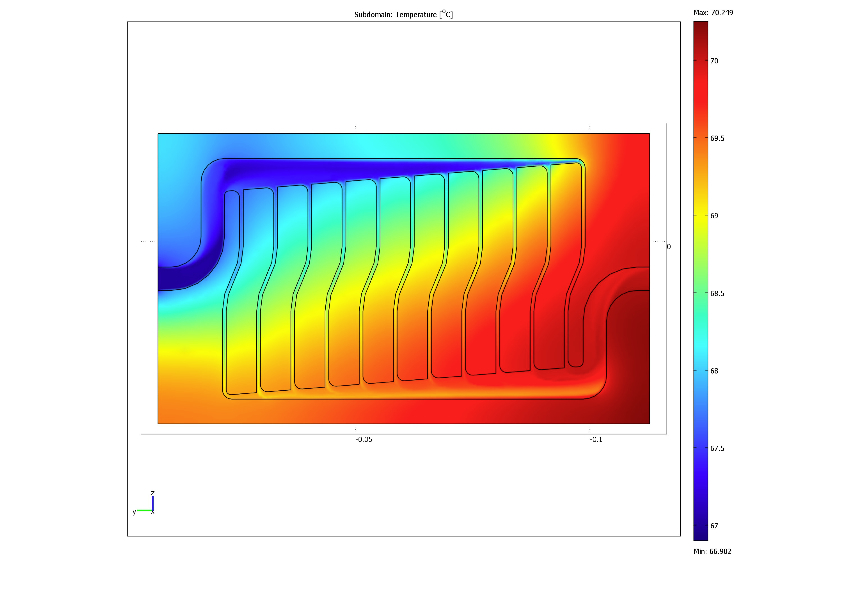Click the 'Min: 66.902' label below colorbar
This screenshot has height=595, width=842.
(x=713, y=551)
